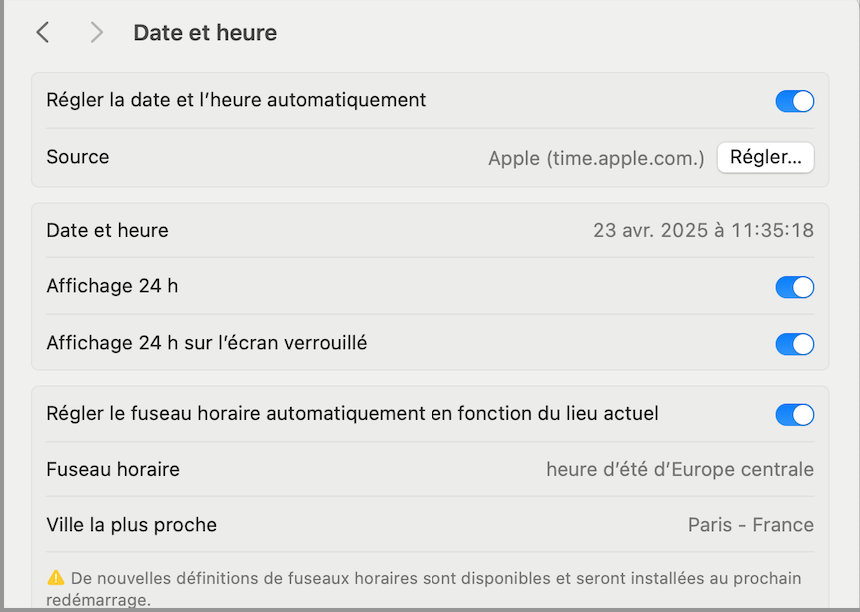
Task: Select the Ville la plus proche label
Action: pyautogui.click(x=131, y=525)
